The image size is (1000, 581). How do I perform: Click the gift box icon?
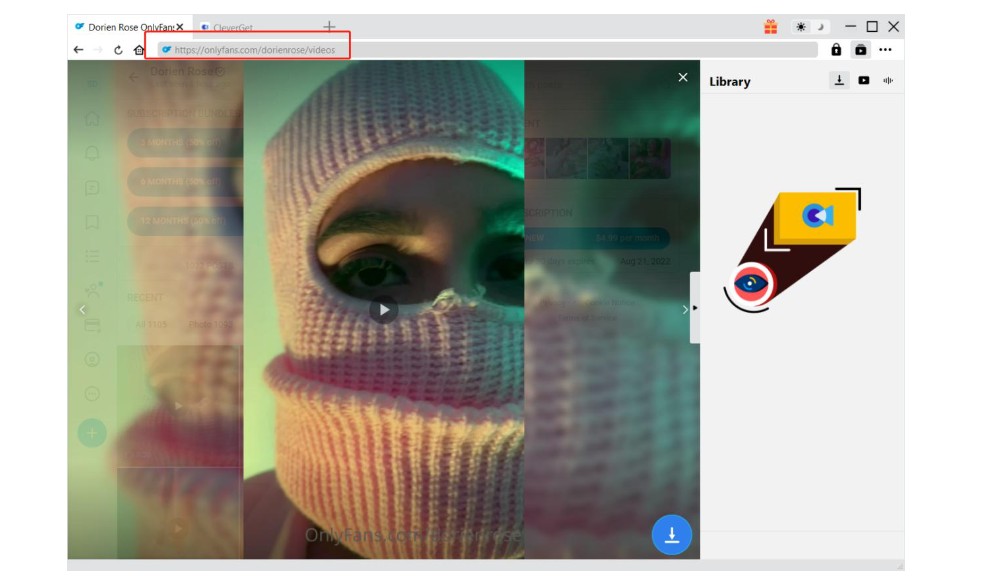click(771, 27)
